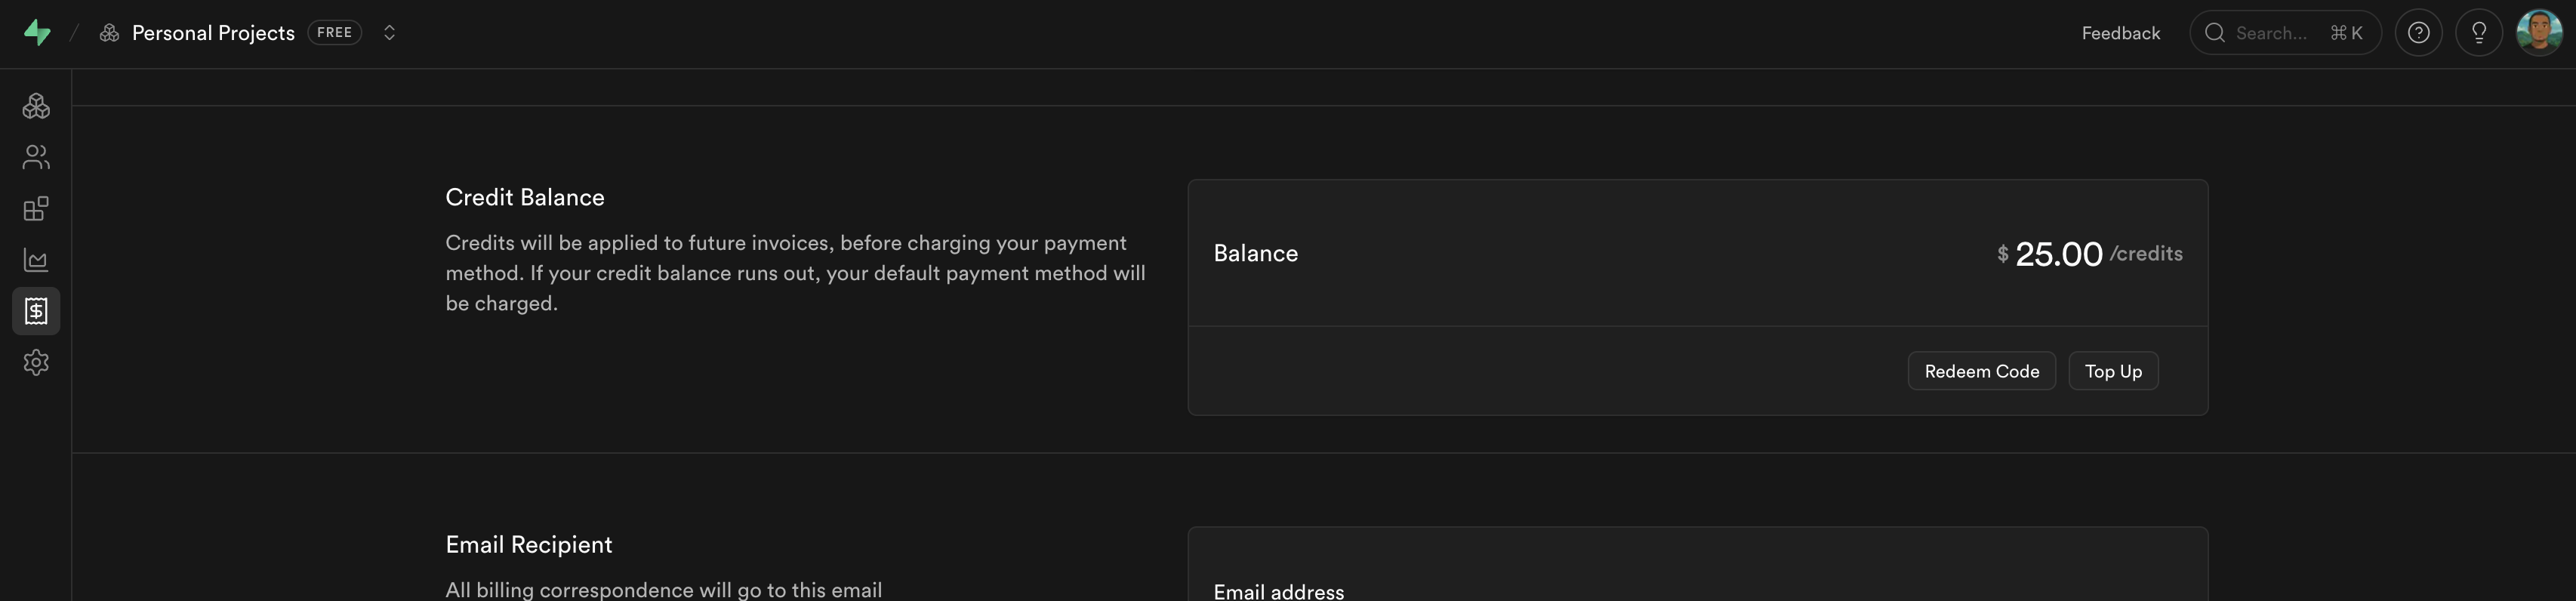Click the $25.00 balance amount

(x=2058, y=254)
